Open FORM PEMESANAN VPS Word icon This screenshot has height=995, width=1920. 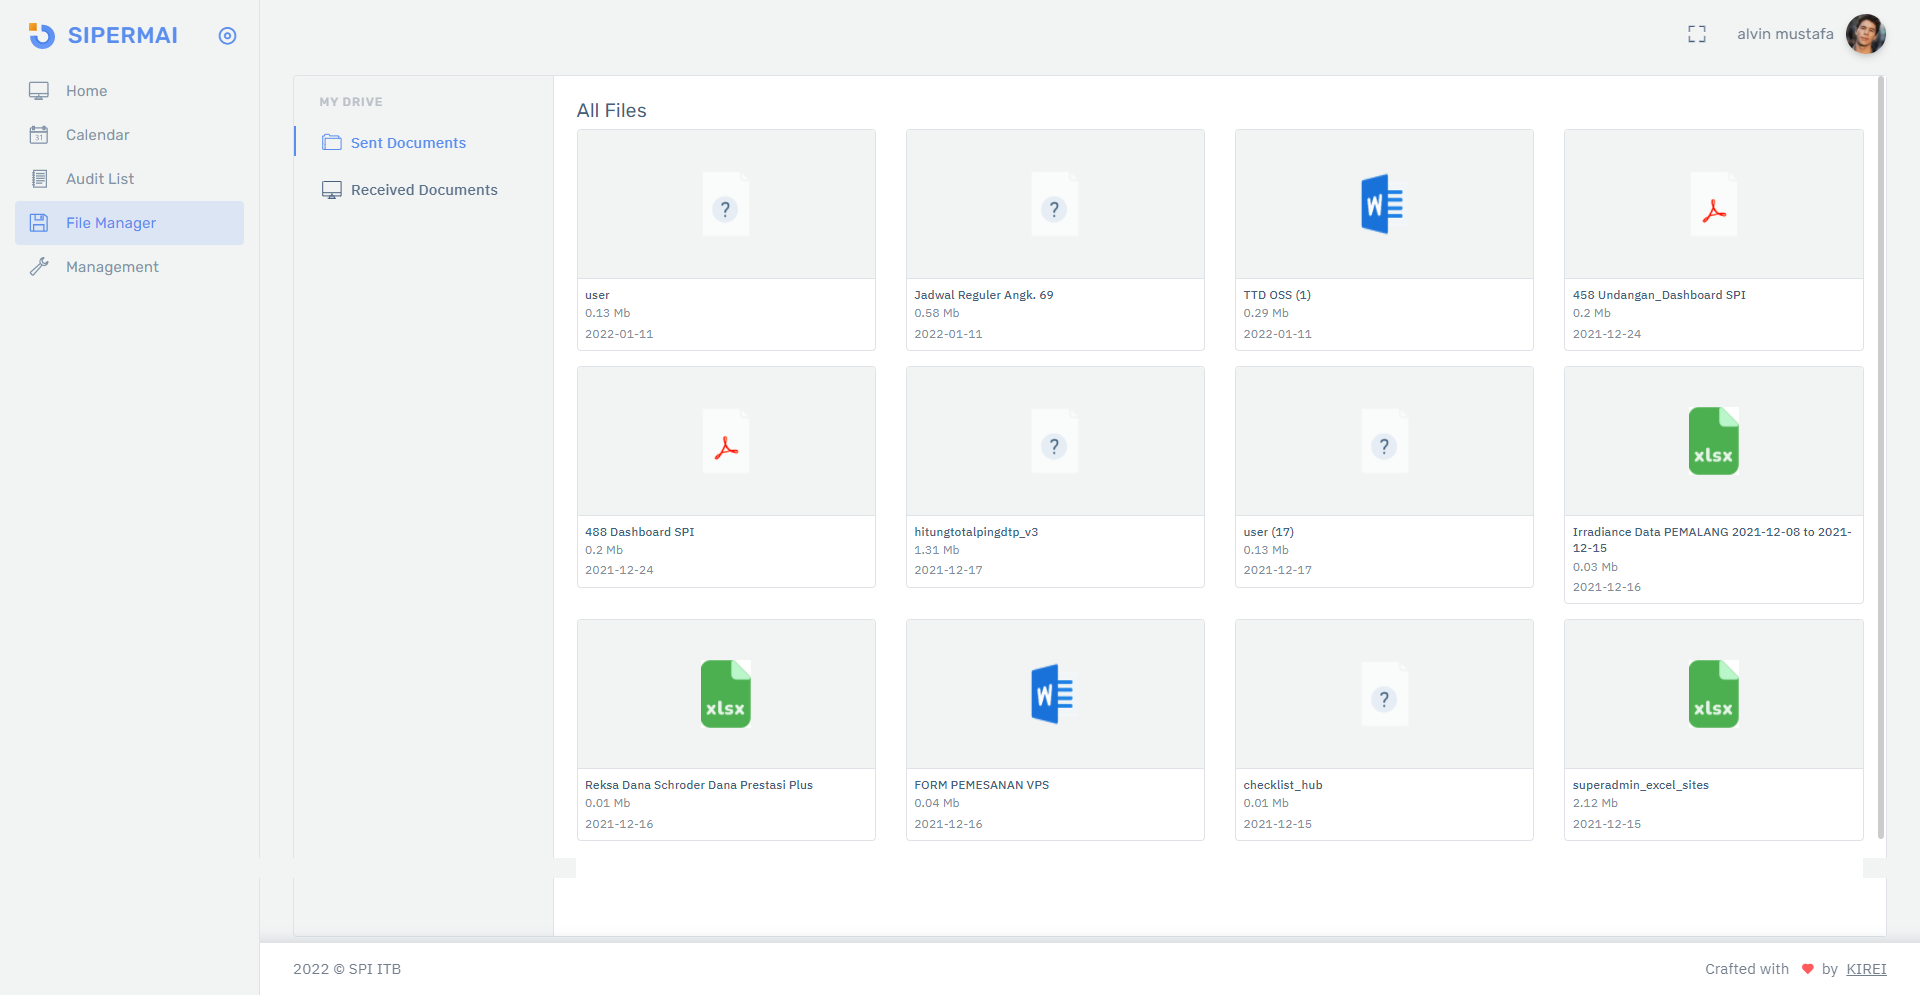click(x=1052, y=694)
